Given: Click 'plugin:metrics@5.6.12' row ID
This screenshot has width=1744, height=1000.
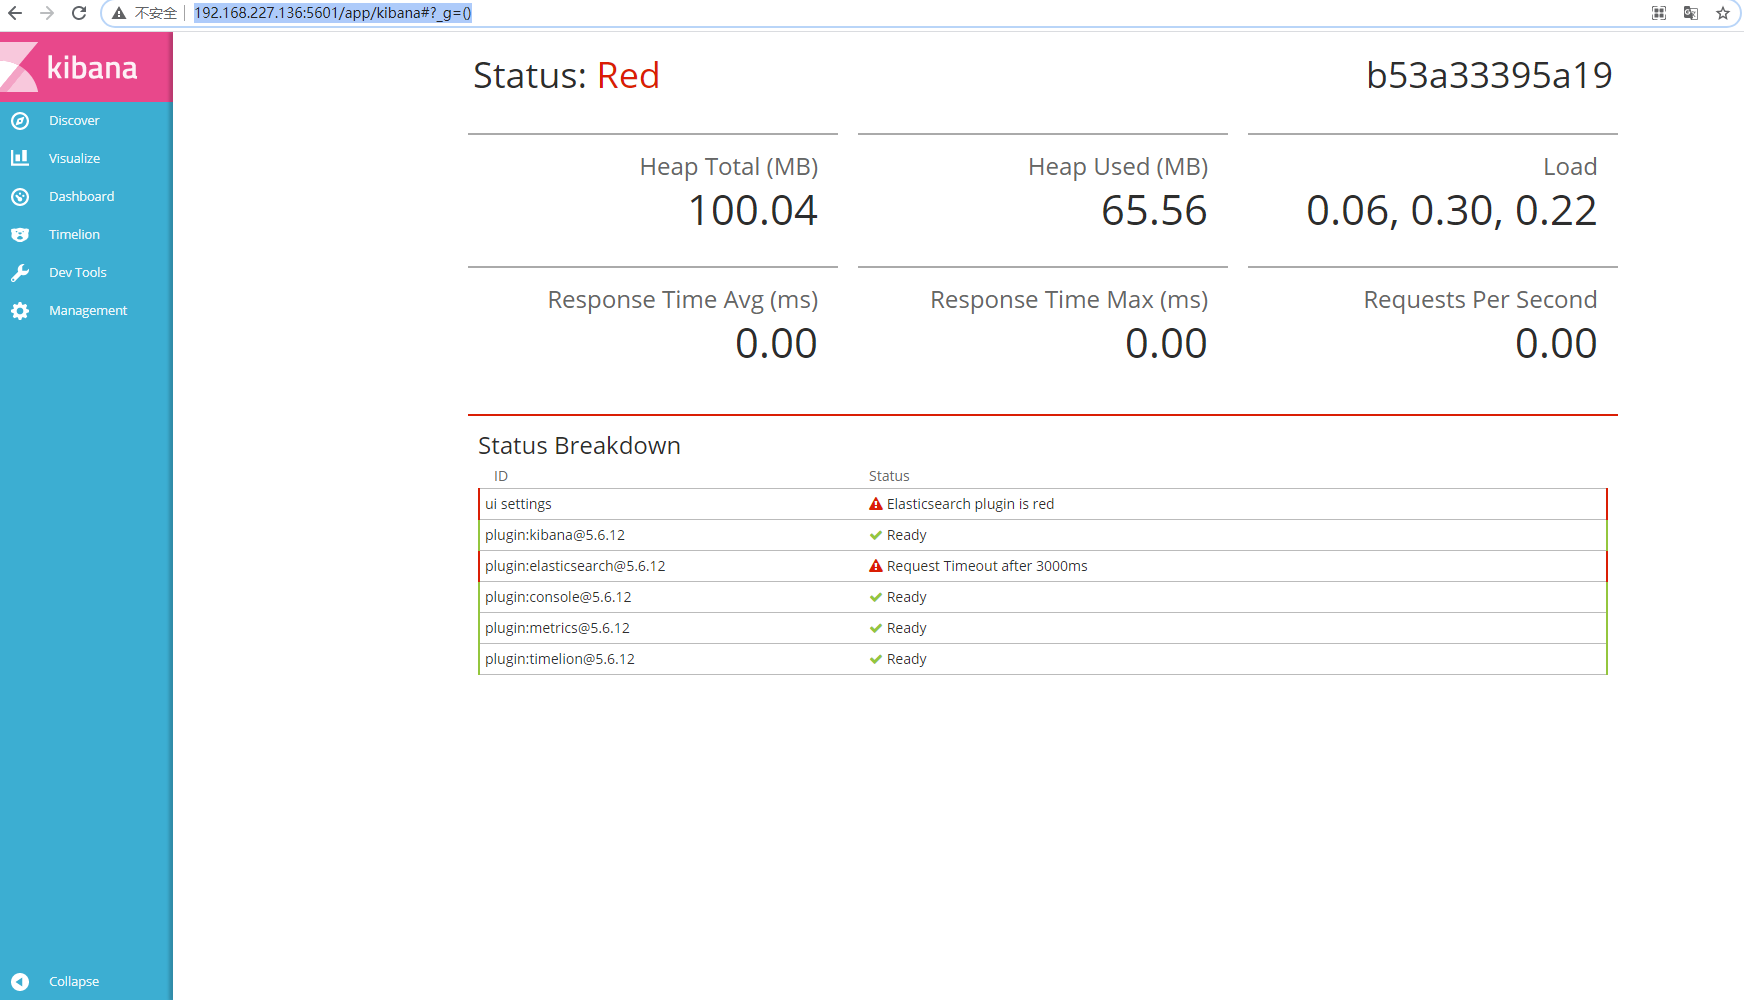Looking at the screenshot, I should point(557,628).
